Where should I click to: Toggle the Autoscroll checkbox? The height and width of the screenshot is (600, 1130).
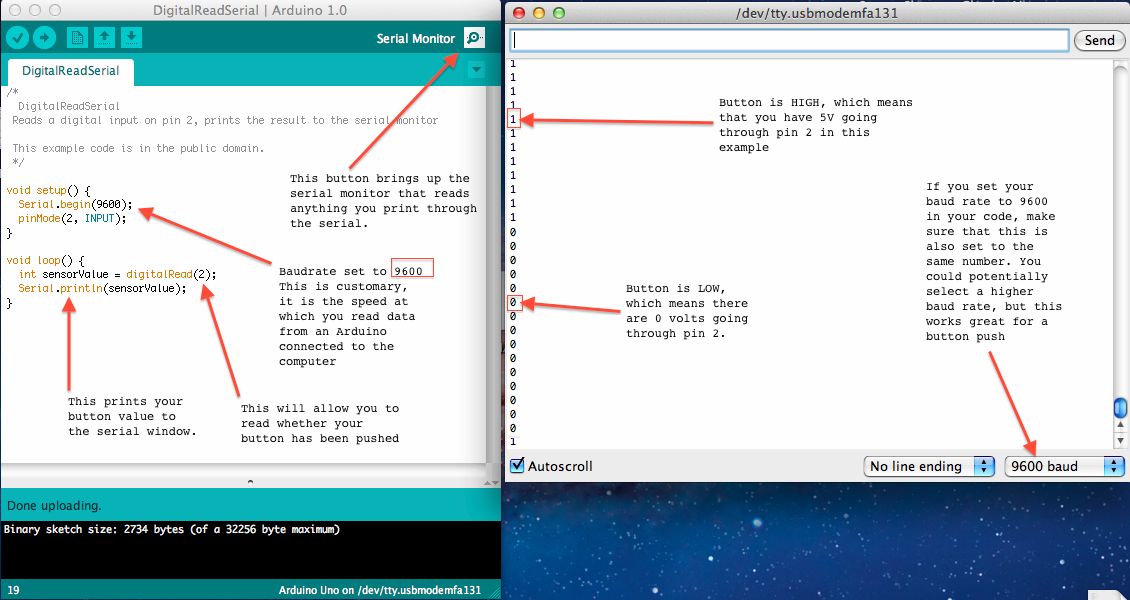(x=517, y=465)
